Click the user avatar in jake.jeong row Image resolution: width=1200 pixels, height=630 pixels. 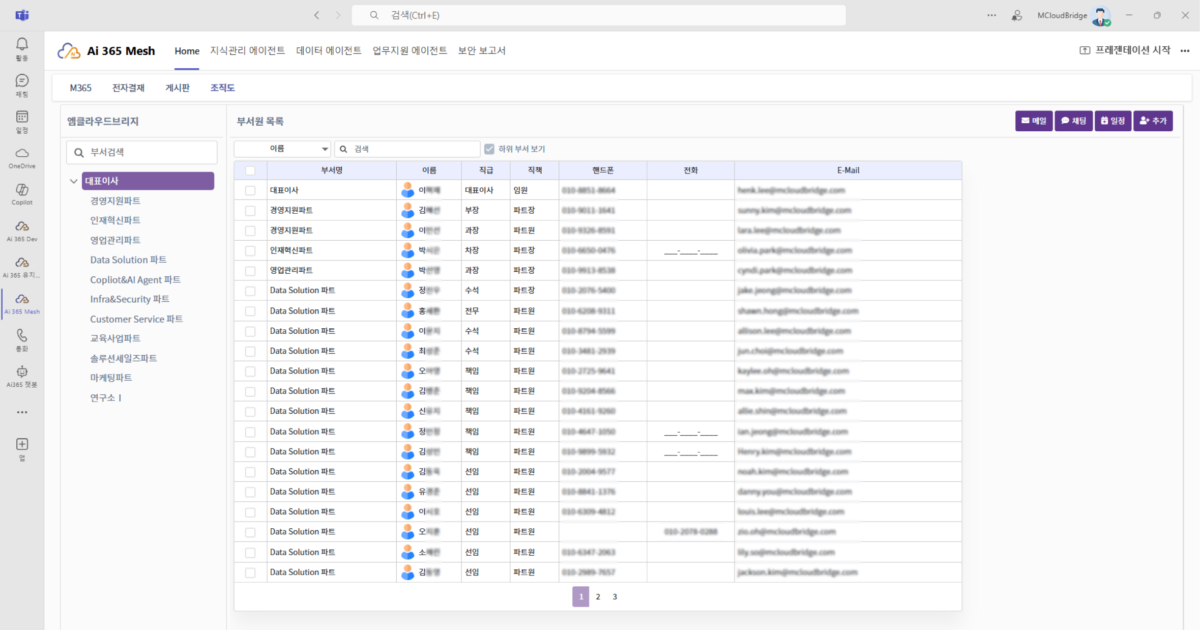click(x=407, y=290)
